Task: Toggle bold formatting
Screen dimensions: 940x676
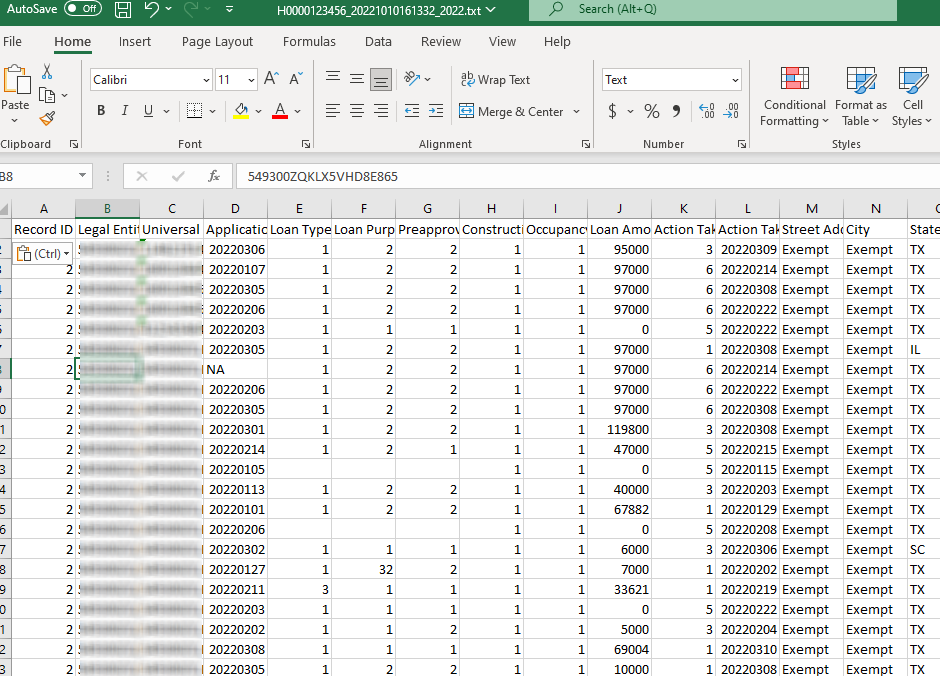Action: click(100, 111)
